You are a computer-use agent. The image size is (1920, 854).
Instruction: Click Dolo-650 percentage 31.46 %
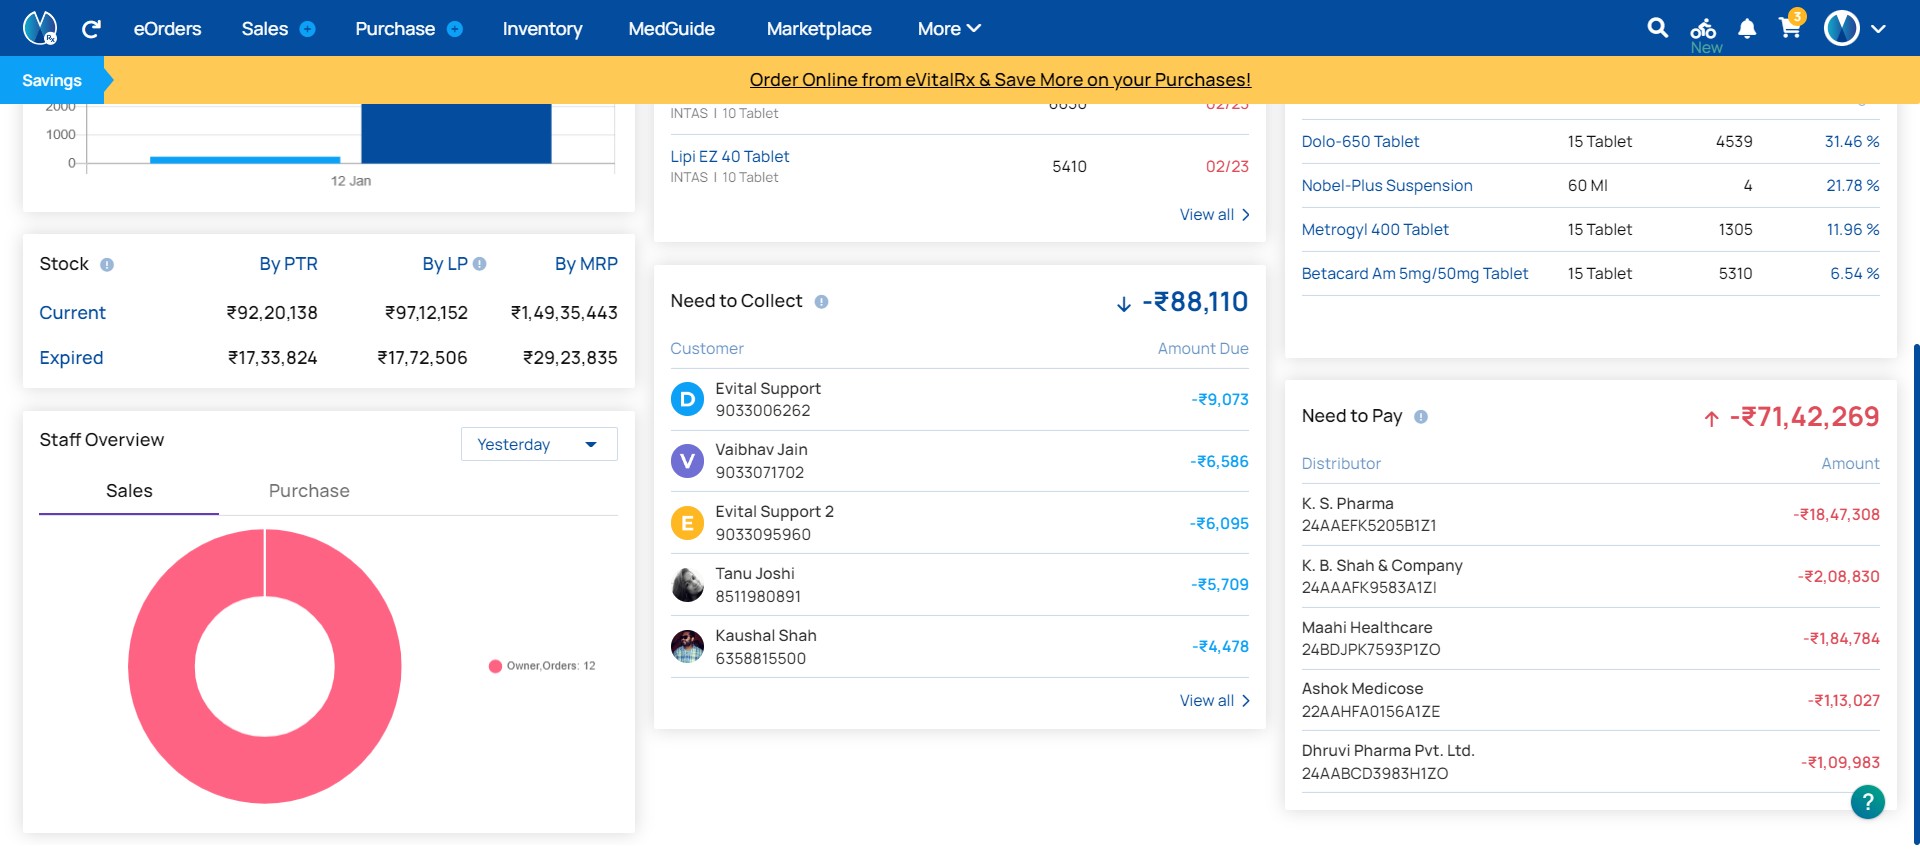[x=1852, y=142]
